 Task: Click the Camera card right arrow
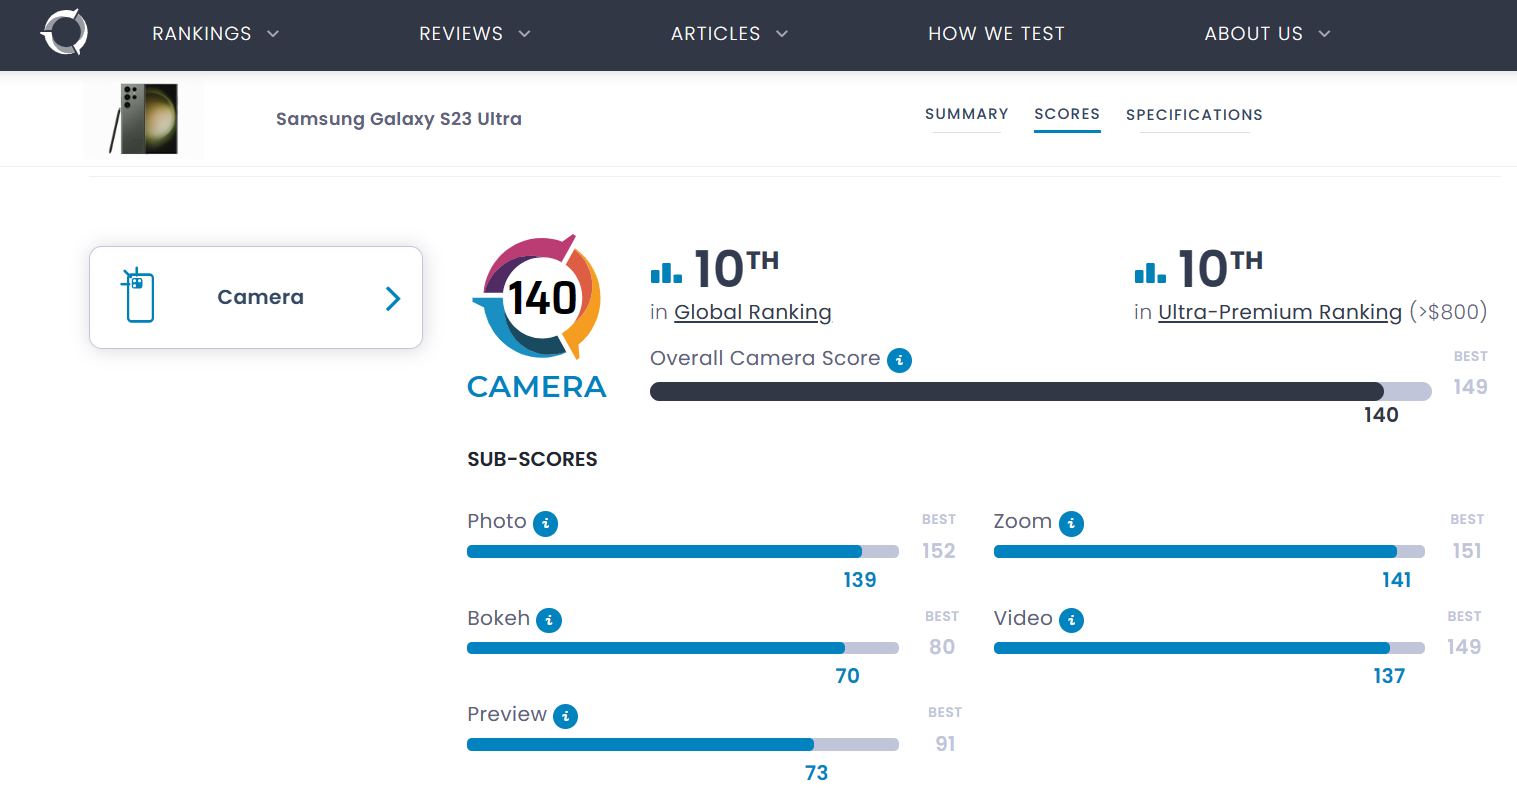pos(393,298)
